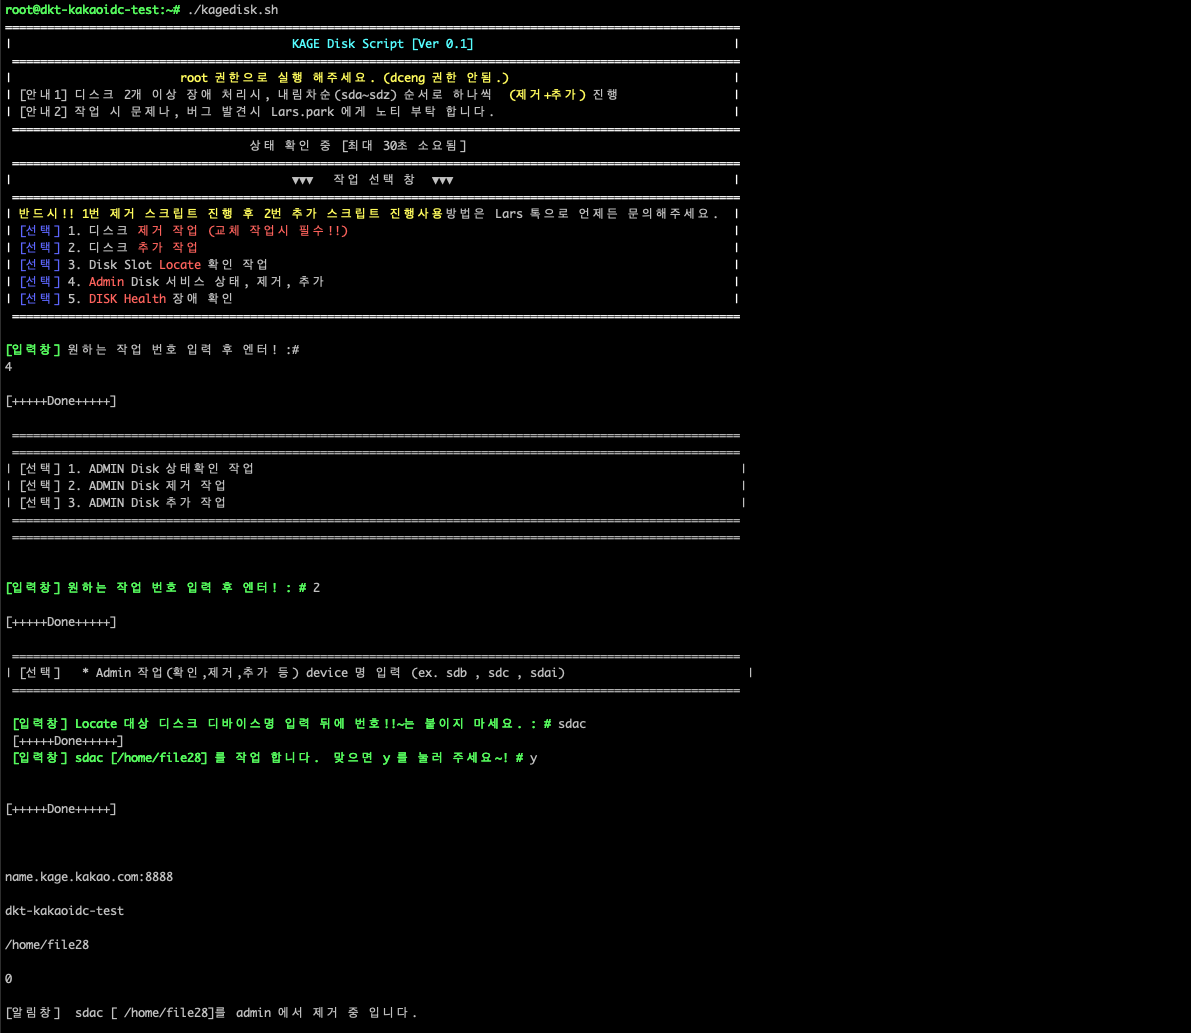Click the yellow 'root 권한으로 실행 해주세요' line
Viewport: 1191px width, 1033px height.
tap(344, 77)
